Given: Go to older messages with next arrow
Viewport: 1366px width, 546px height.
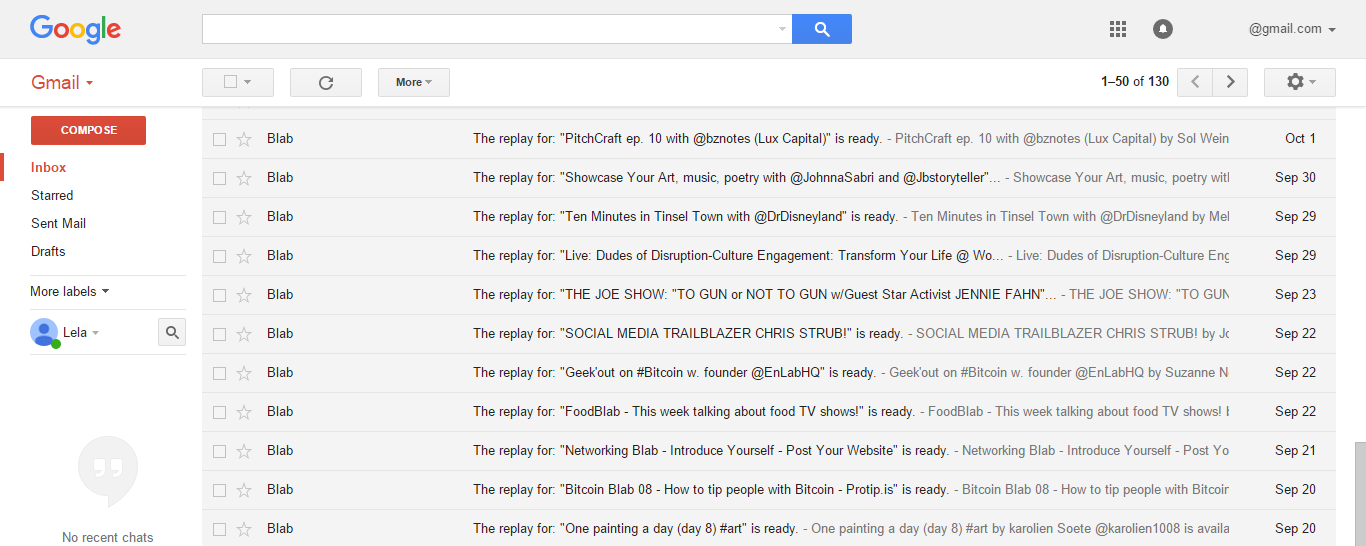Looking at the screenshot, I should [1230, 82].
